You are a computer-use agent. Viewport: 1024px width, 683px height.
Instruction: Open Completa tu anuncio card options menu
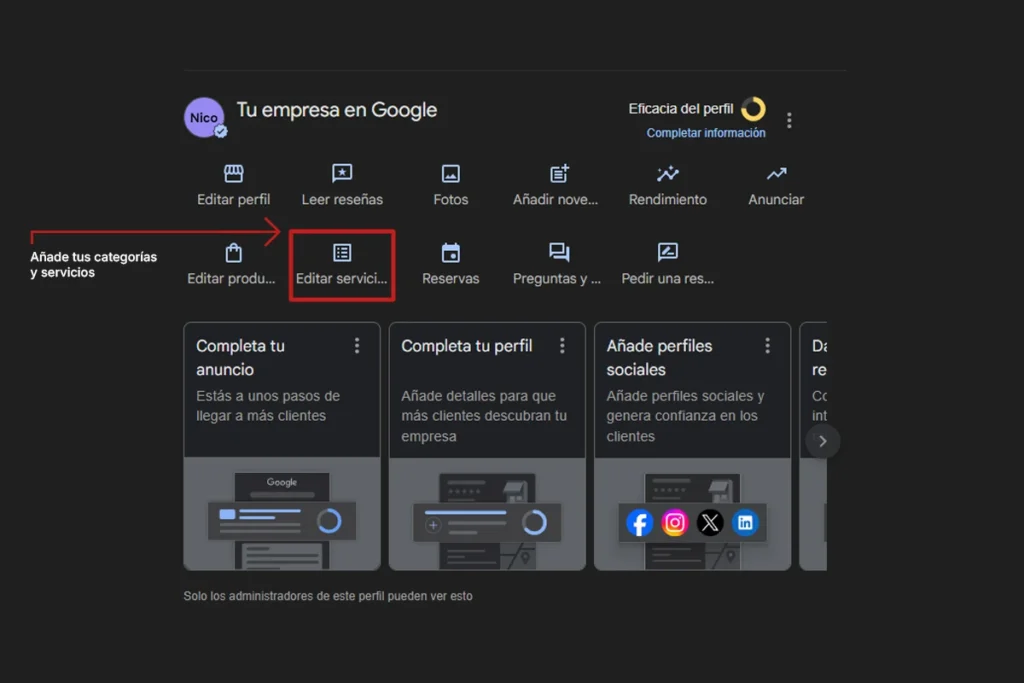[357, 345]
